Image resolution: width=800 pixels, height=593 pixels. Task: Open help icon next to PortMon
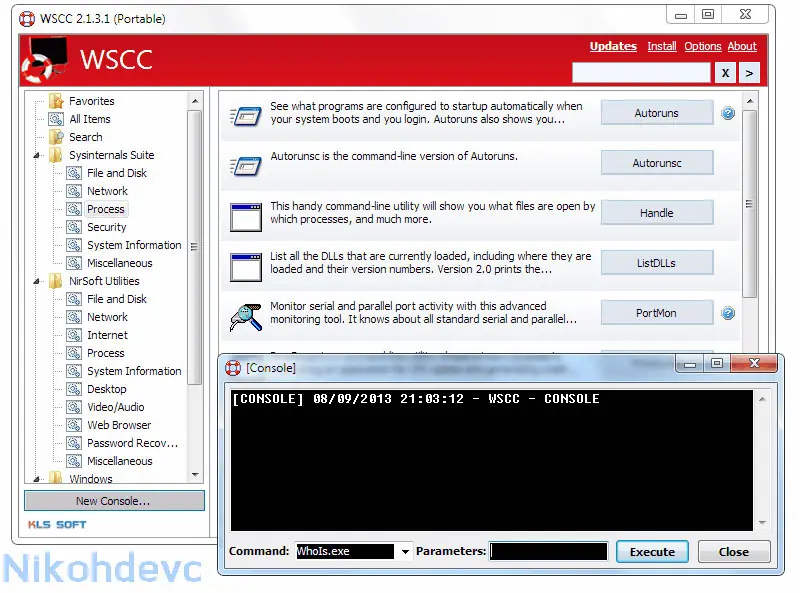point(728,313)
